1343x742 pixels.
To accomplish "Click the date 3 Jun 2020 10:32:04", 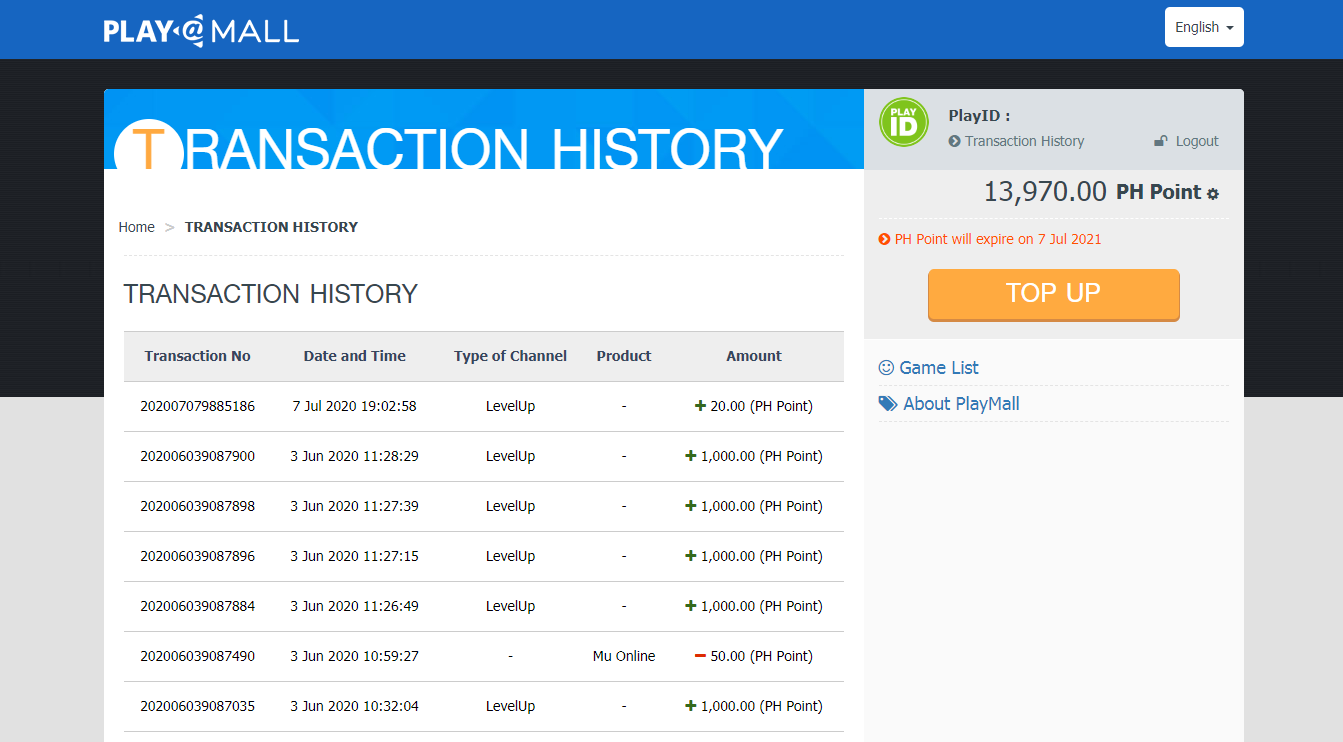I will pos(355,706).
